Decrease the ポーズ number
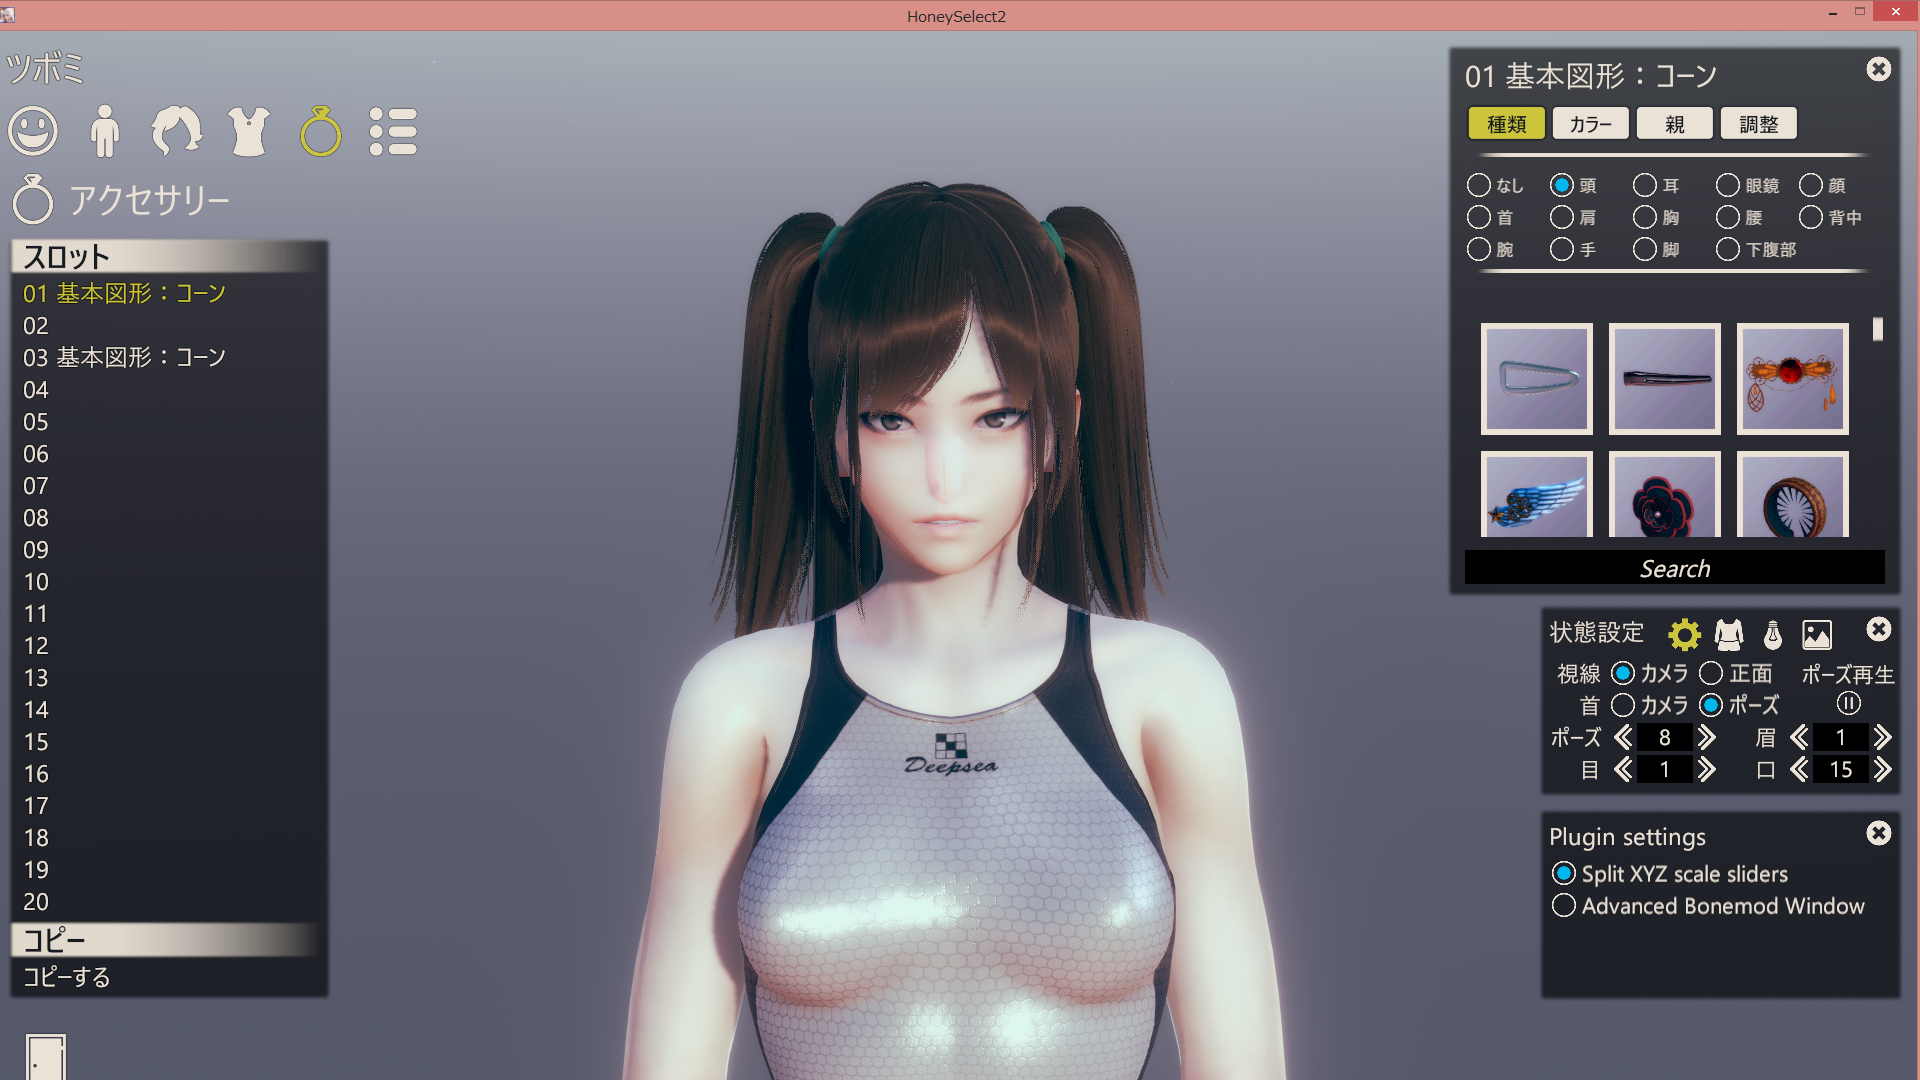The width and height of the screenshot is (1920, 1080). (x=1623, y=737)
